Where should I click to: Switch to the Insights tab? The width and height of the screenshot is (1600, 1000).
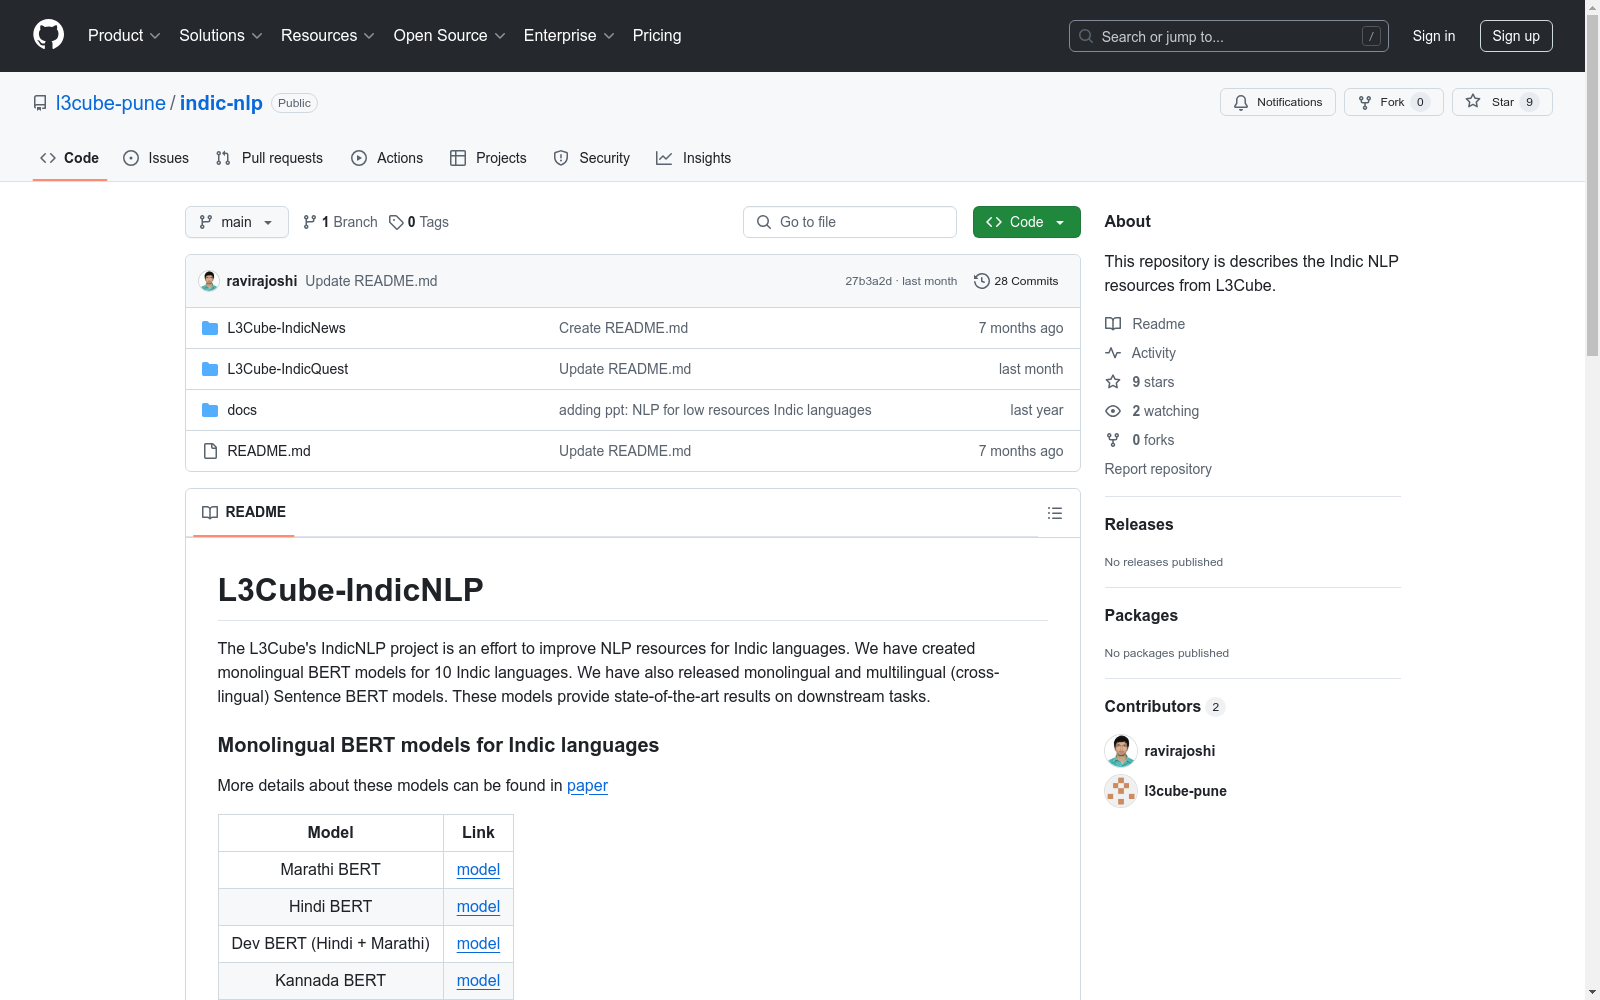pyautogui.click(x=693, y=158)
